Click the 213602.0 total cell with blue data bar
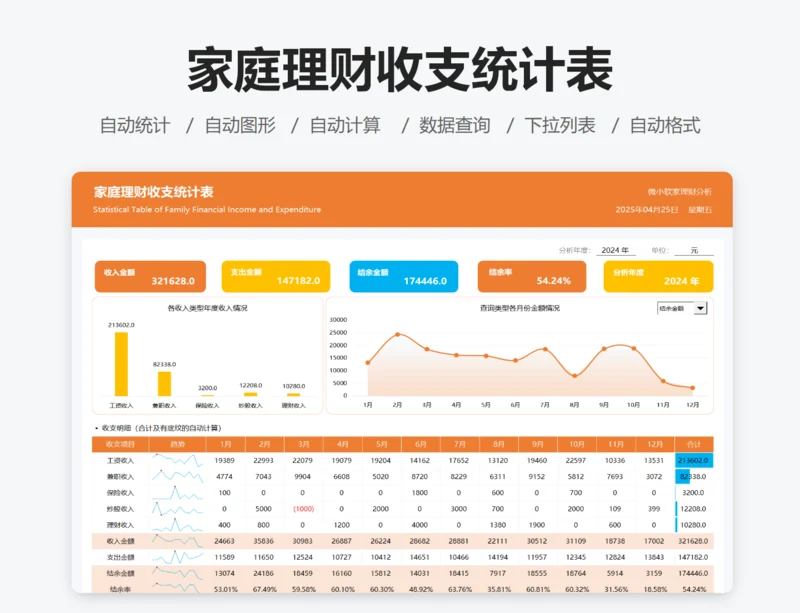This screenshot has width=800, height=613. 694,460
